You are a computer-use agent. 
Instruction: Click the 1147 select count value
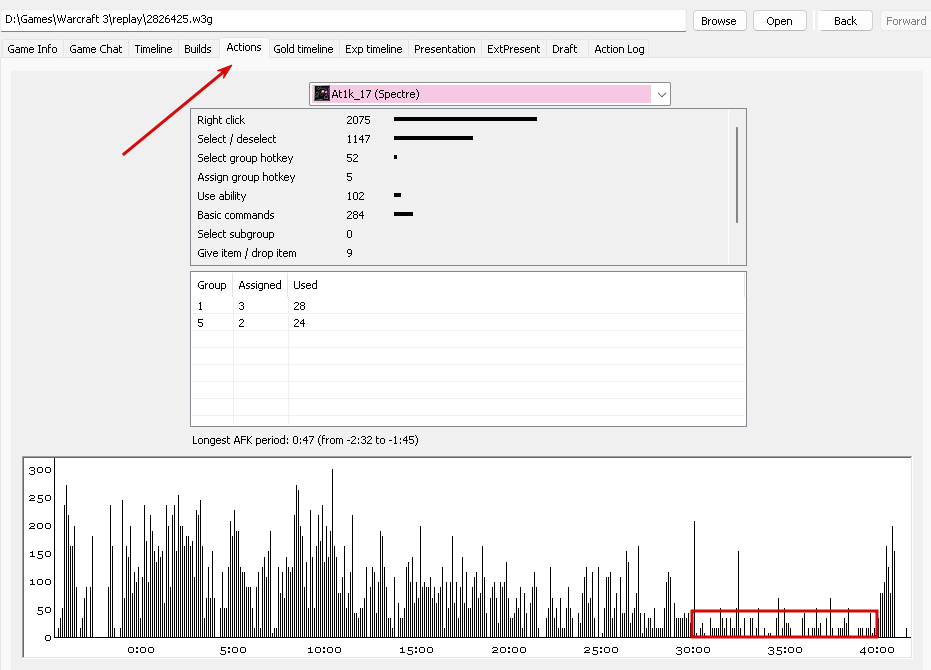358,139
